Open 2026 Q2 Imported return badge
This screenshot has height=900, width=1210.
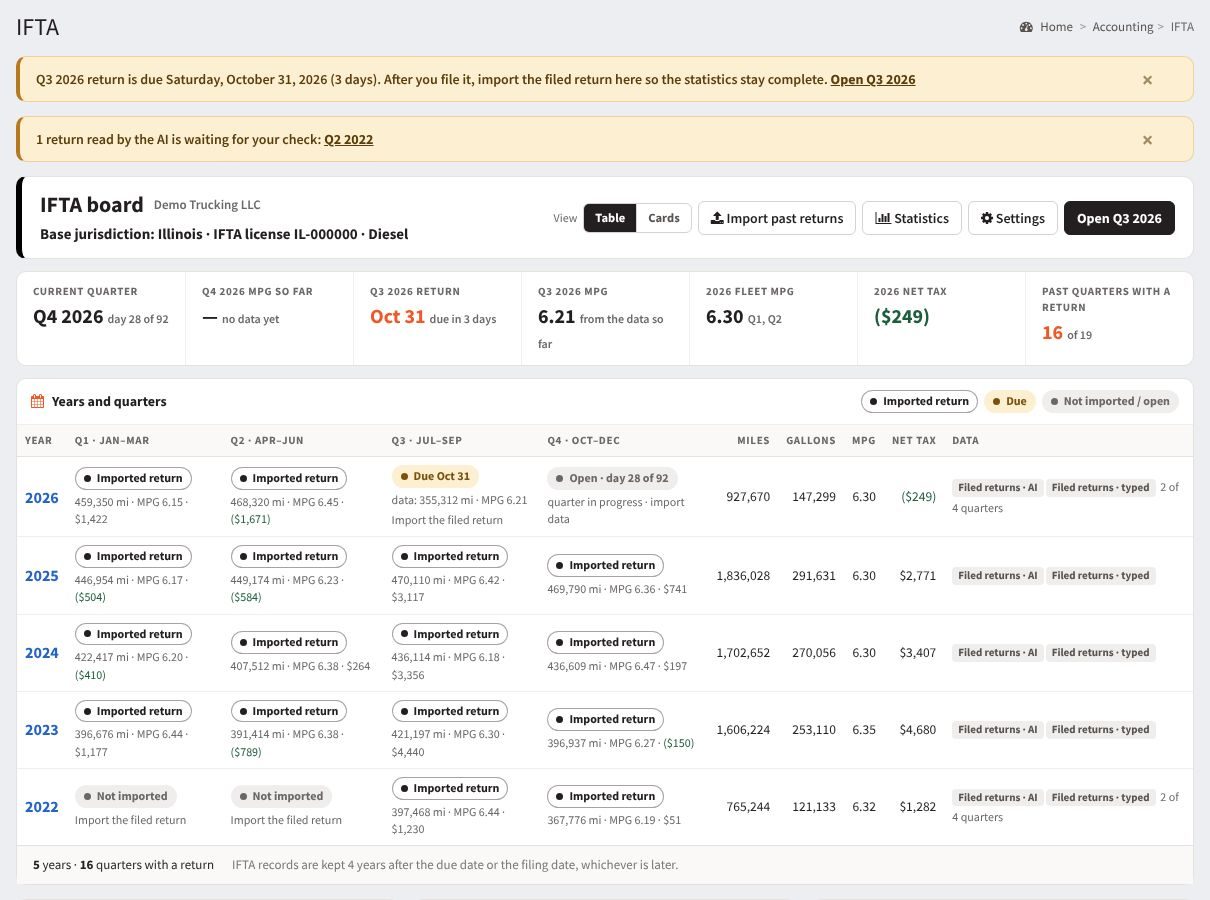pyautogui.click(x=289, y=478)
